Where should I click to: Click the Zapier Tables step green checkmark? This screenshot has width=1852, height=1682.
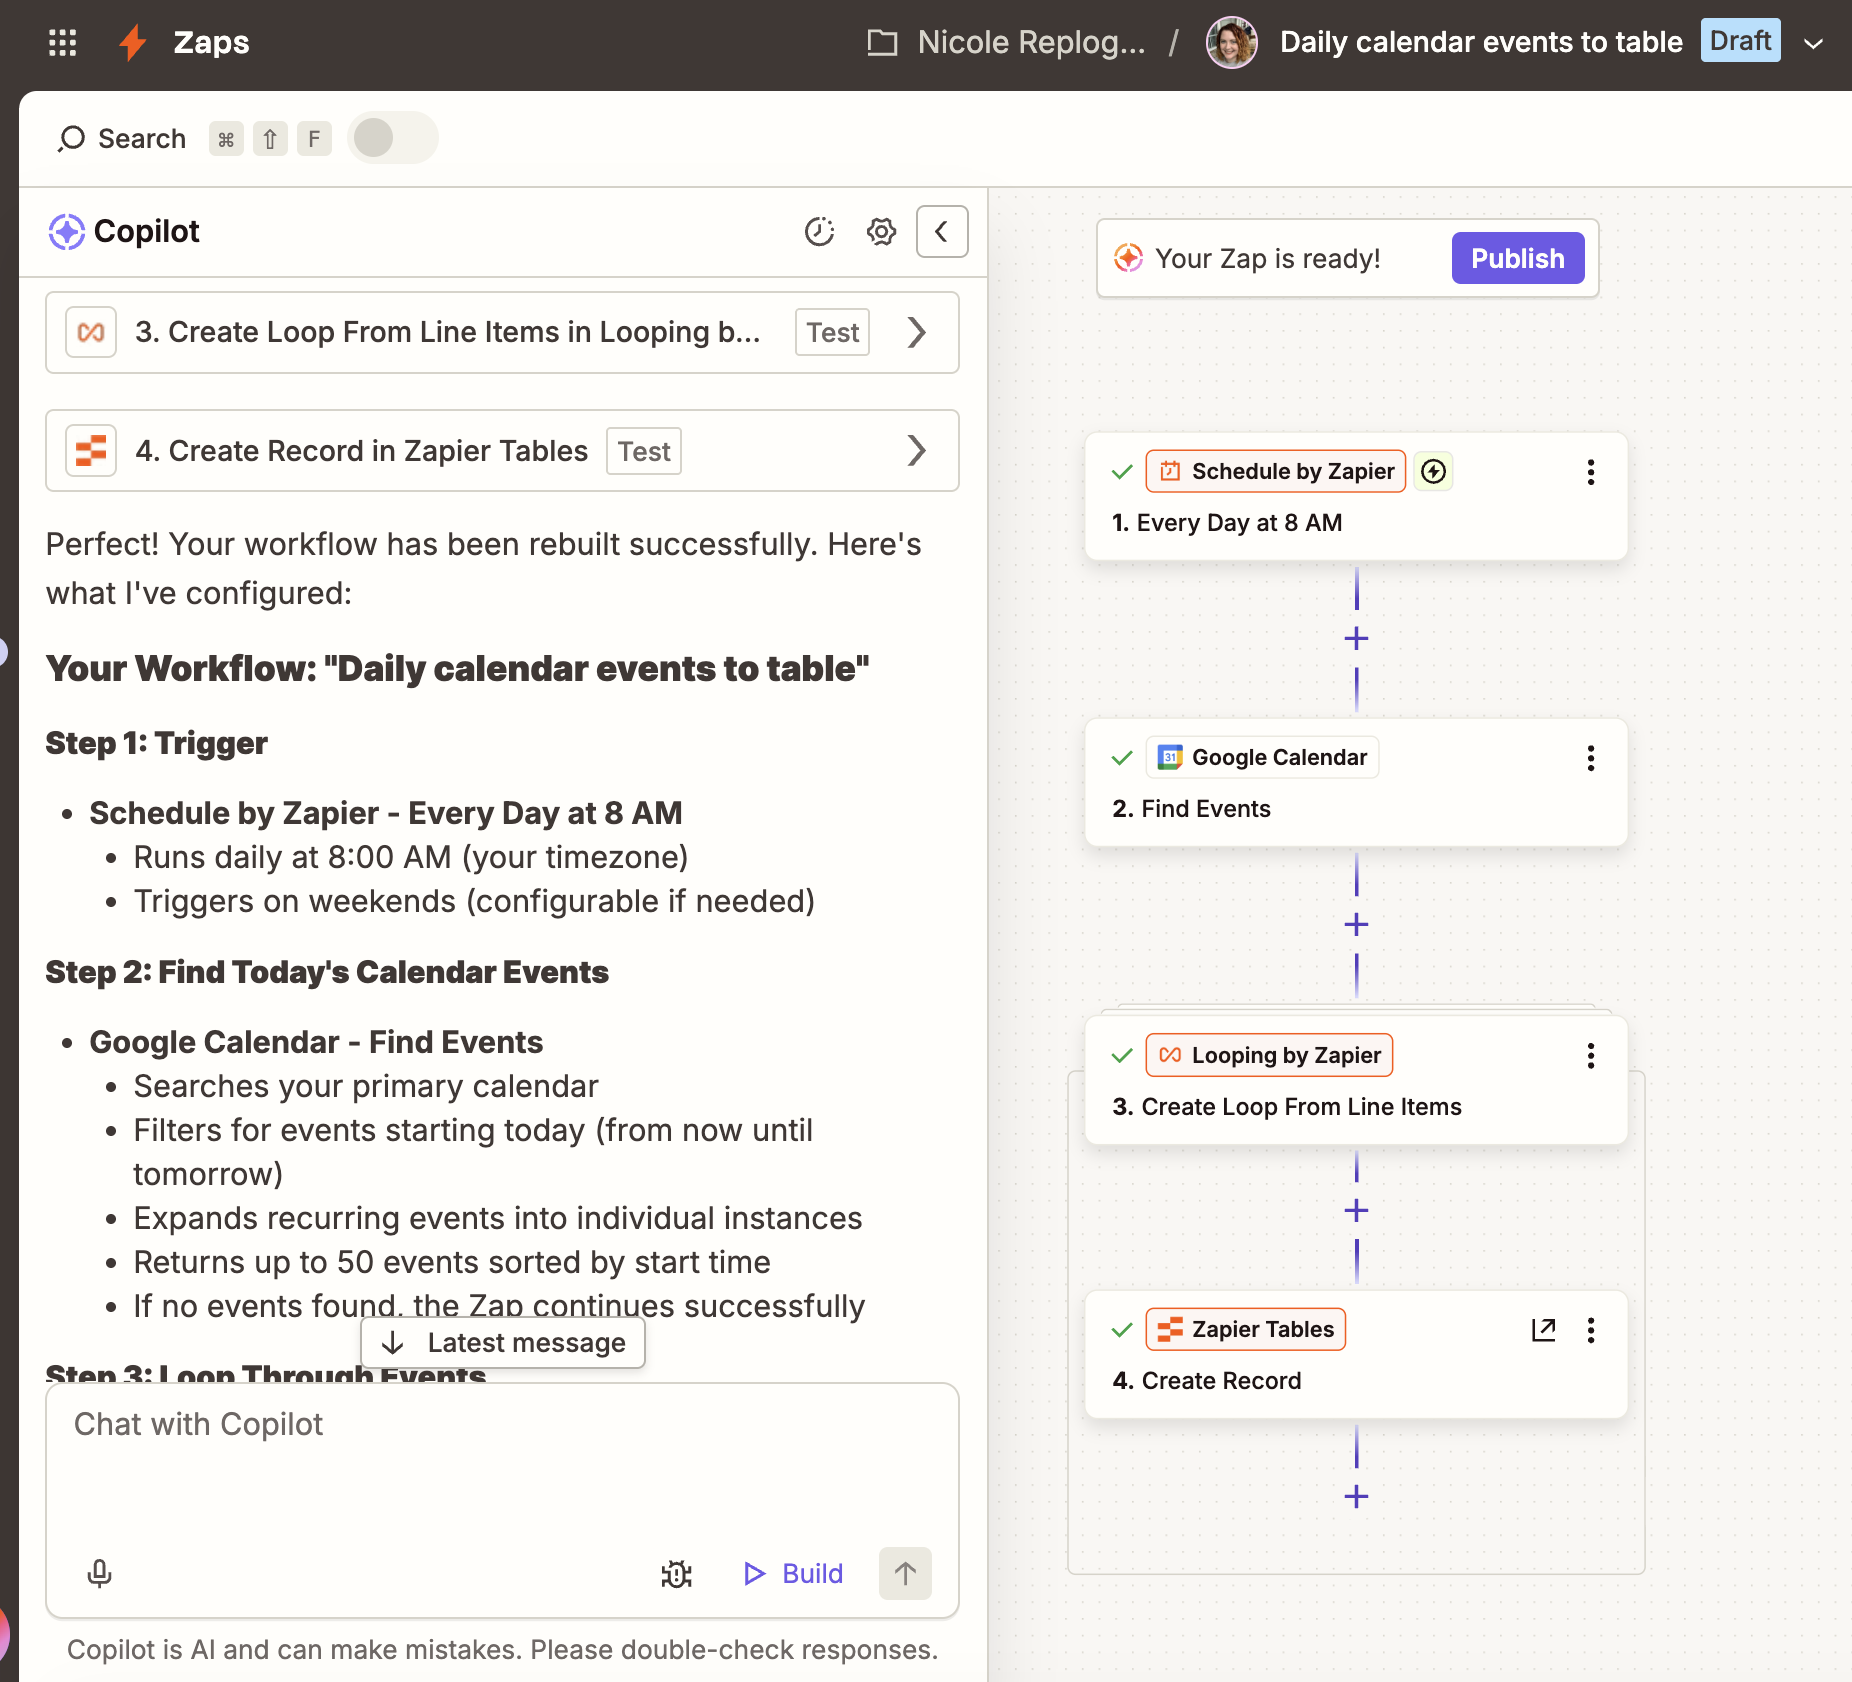point(1122,1329)
